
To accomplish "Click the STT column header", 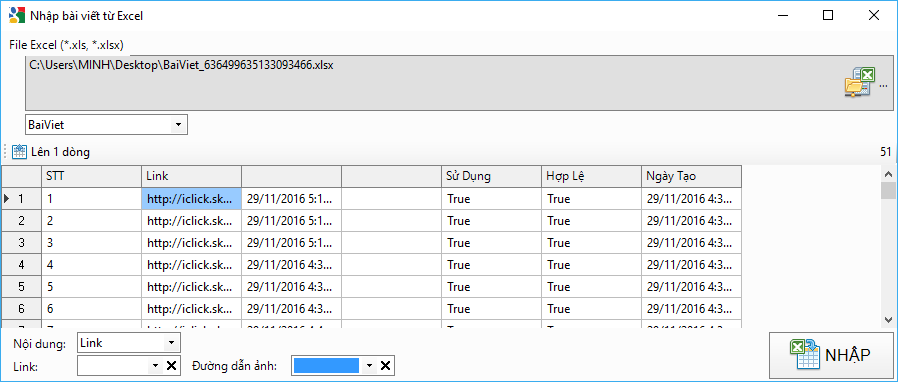I will [92, 176].
